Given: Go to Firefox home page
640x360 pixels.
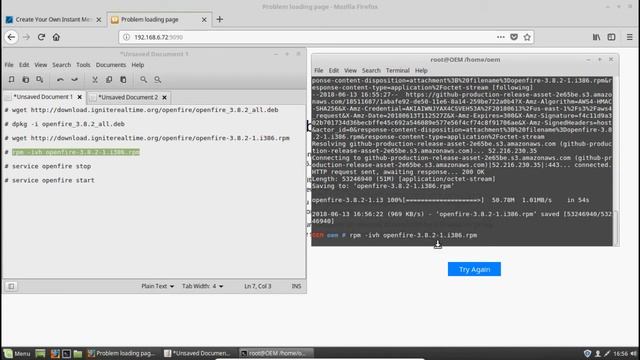Looking at the screenshot, I should [56, 37].
